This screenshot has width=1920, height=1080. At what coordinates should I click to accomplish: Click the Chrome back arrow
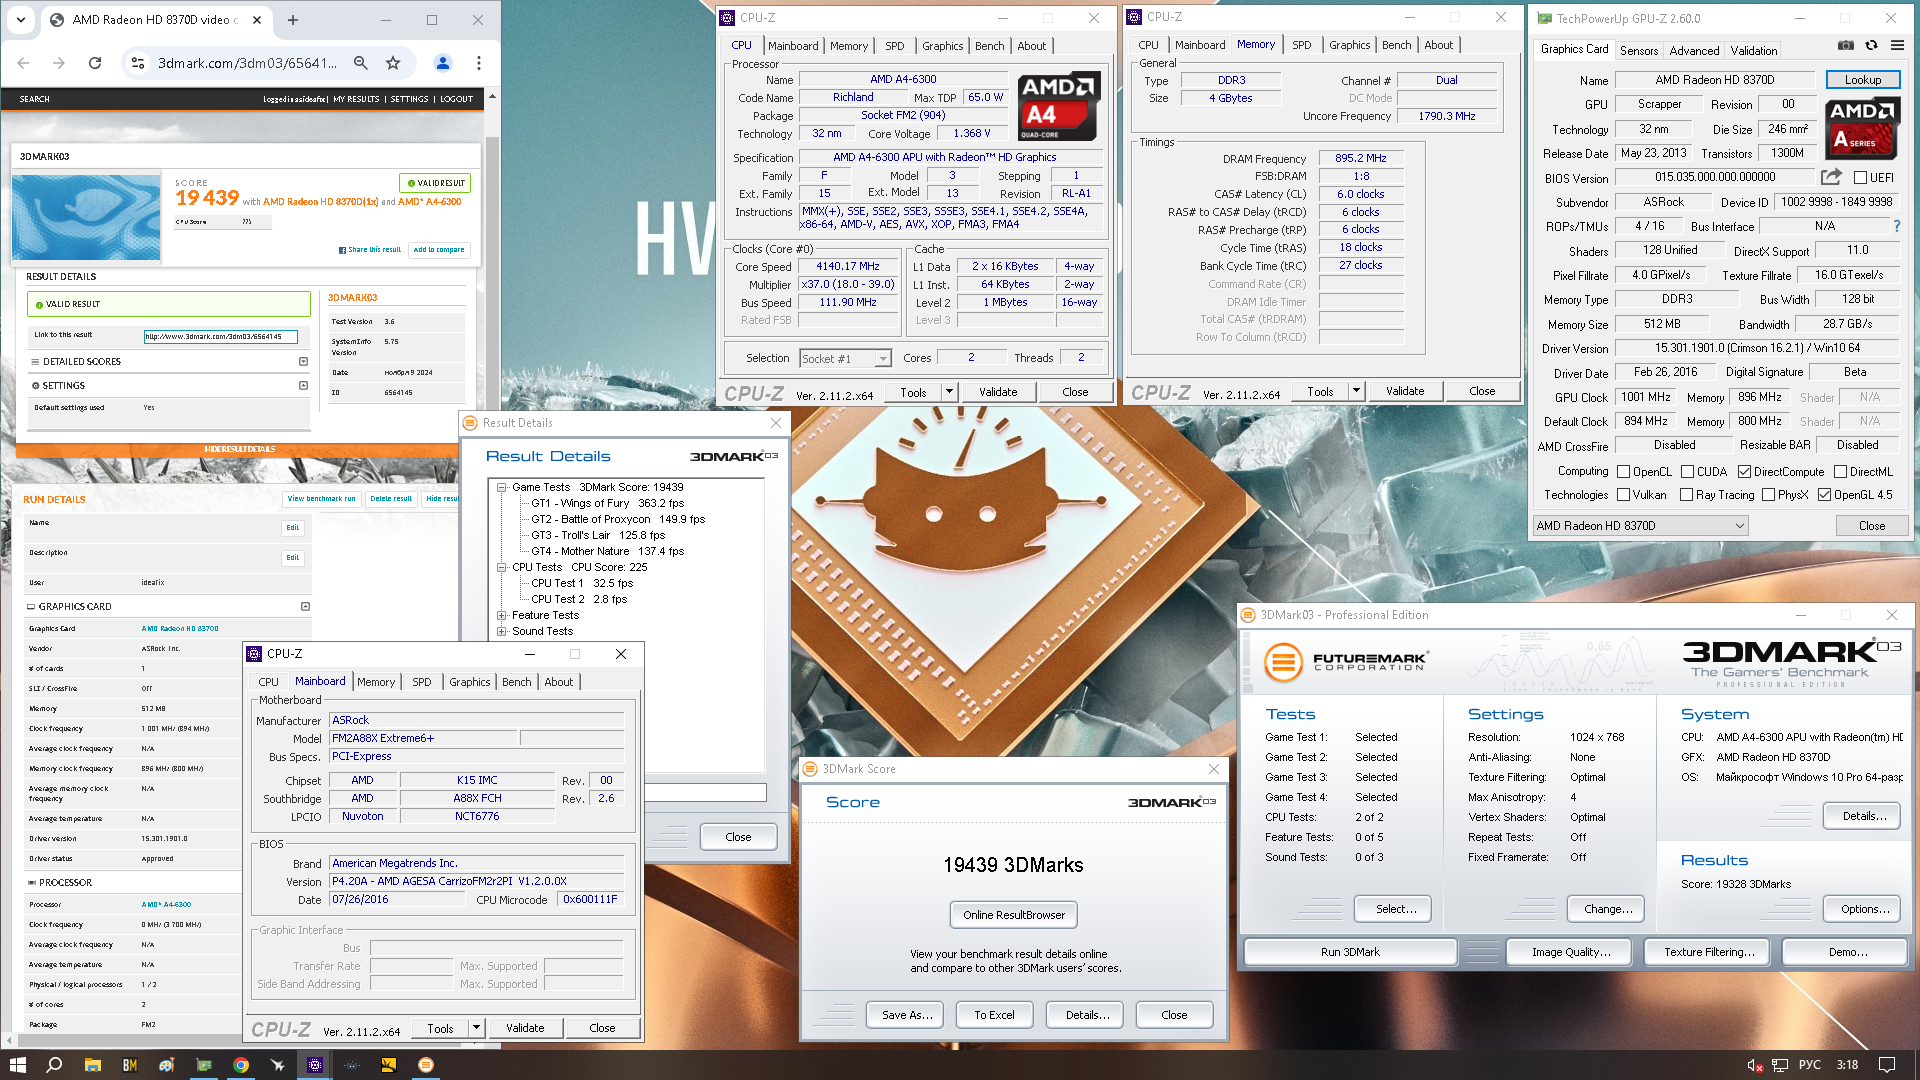pos(23,63)
